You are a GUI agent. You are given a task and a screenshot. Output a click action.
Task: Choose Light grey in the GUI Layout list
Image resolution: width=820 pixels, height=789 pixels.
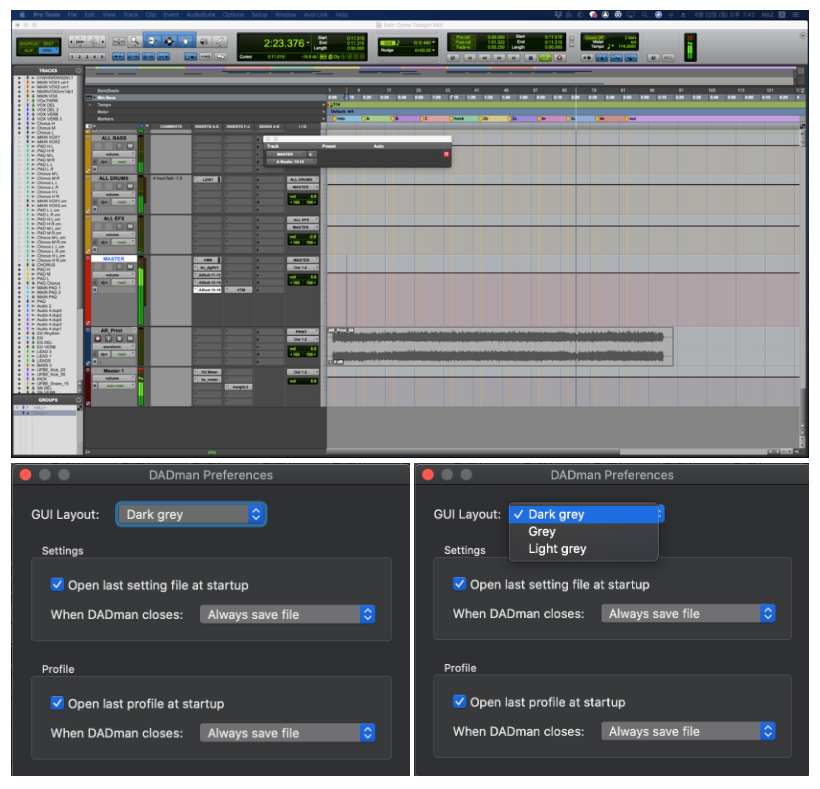(584, 549)
